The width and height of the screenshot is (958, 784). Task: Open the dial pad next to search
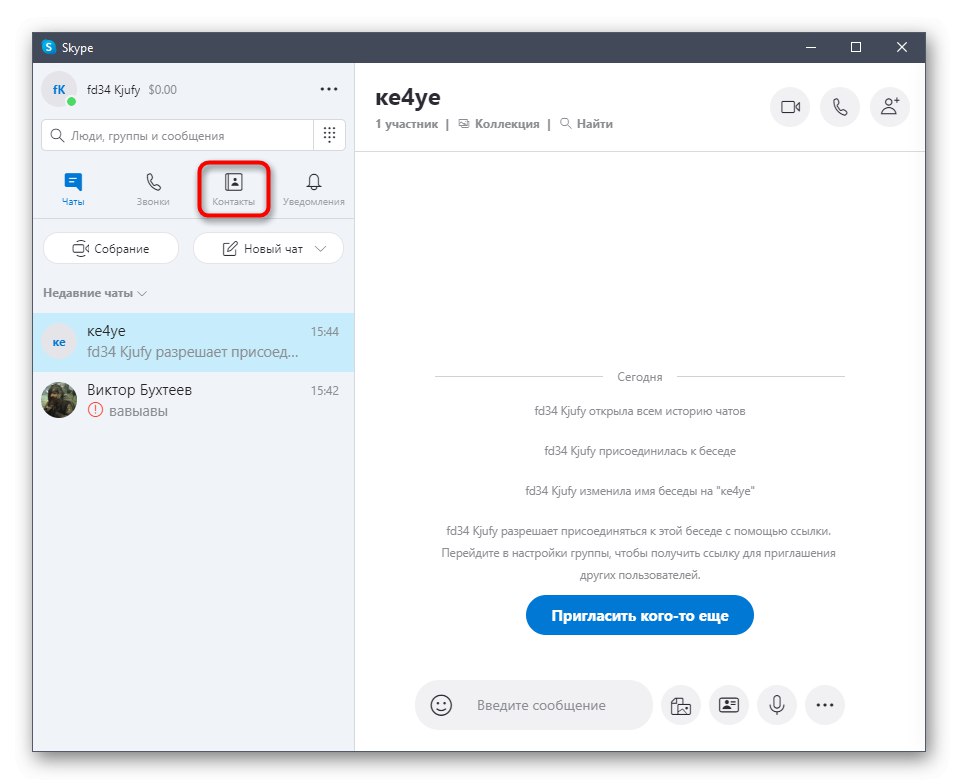coord(329,134)
